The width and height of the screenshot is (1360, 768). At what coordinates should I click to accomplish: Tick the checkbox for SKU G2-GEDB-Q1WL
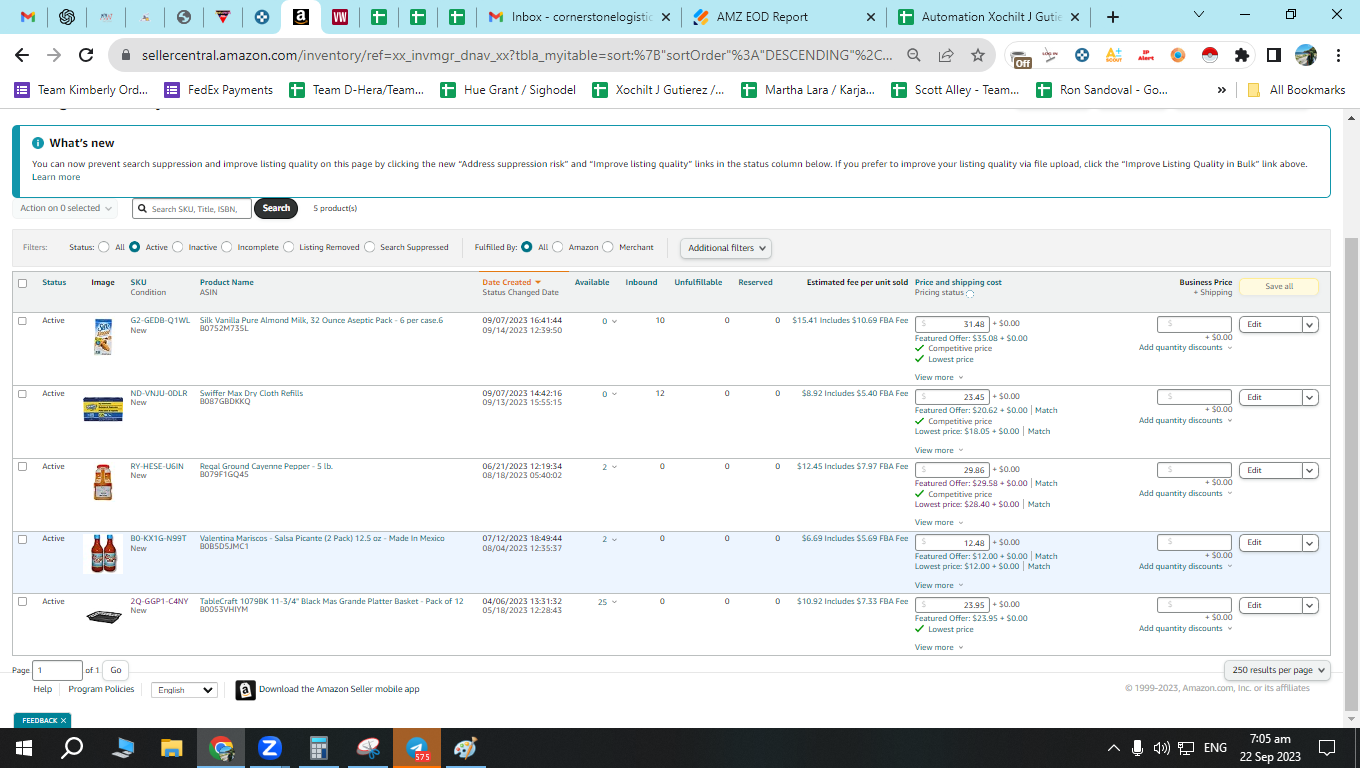click(x=23, y=321)
